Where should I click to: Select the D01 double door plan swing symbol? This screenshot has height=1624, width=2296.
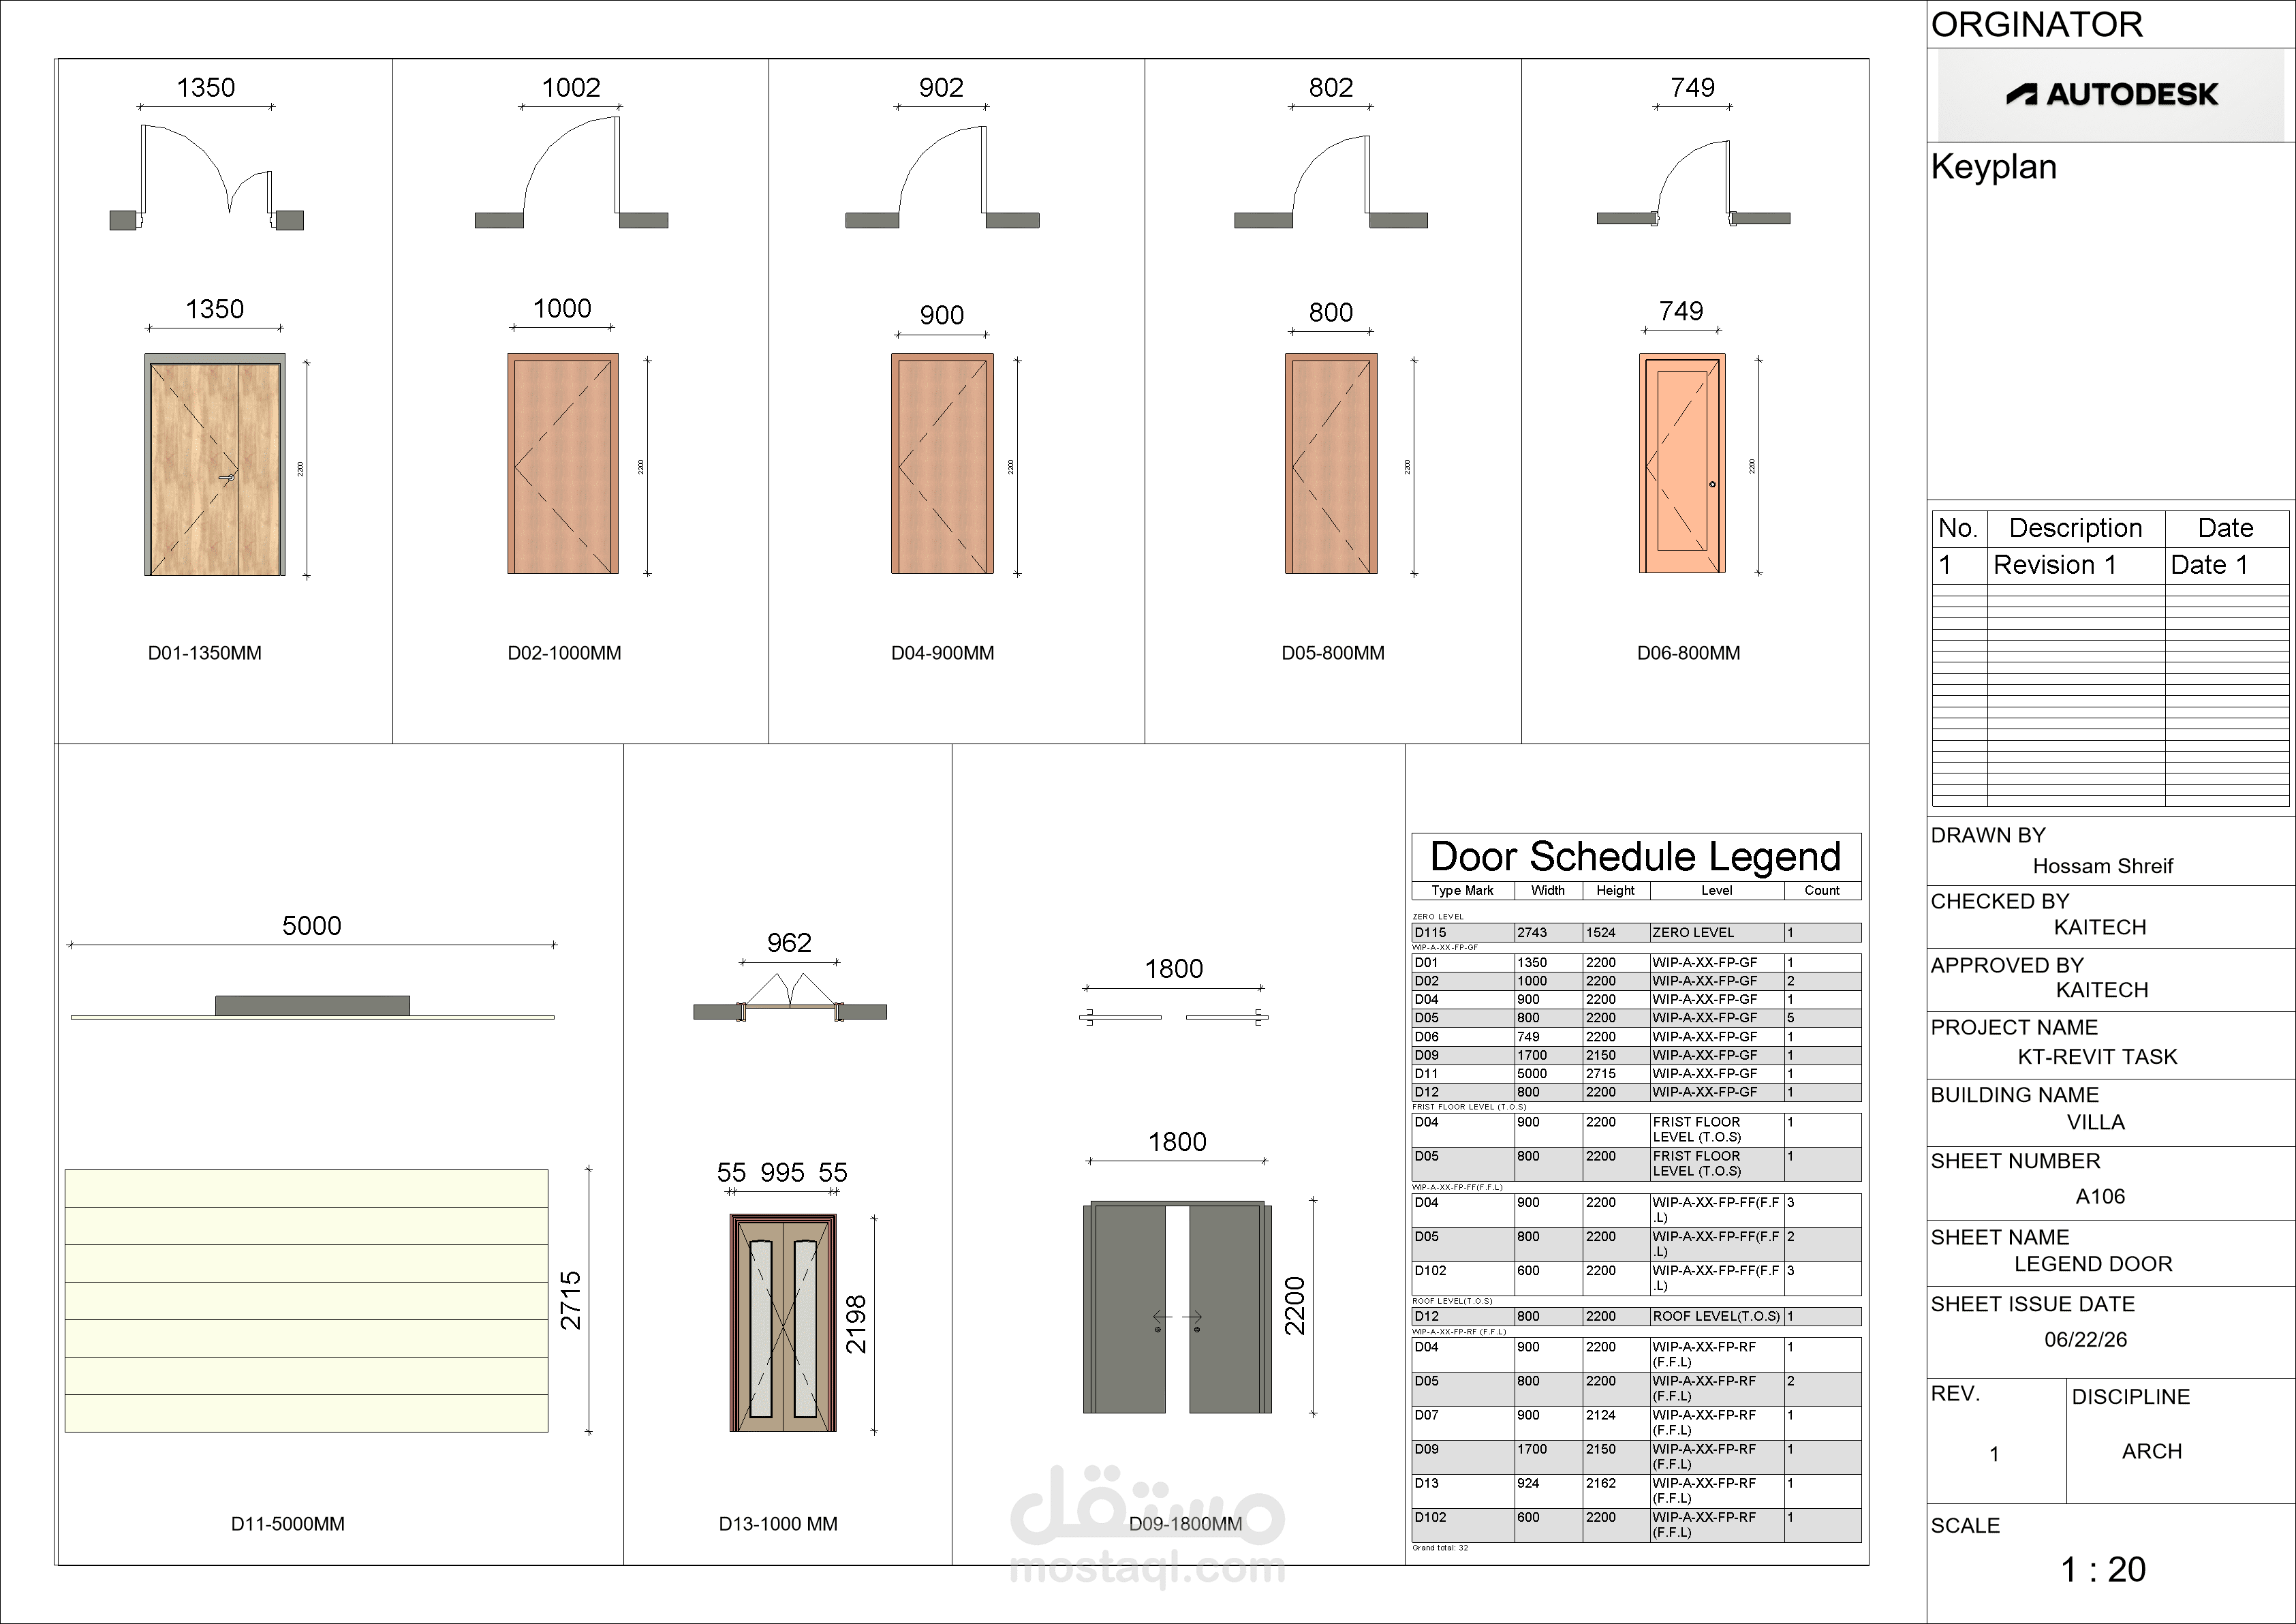pos(207,177)
